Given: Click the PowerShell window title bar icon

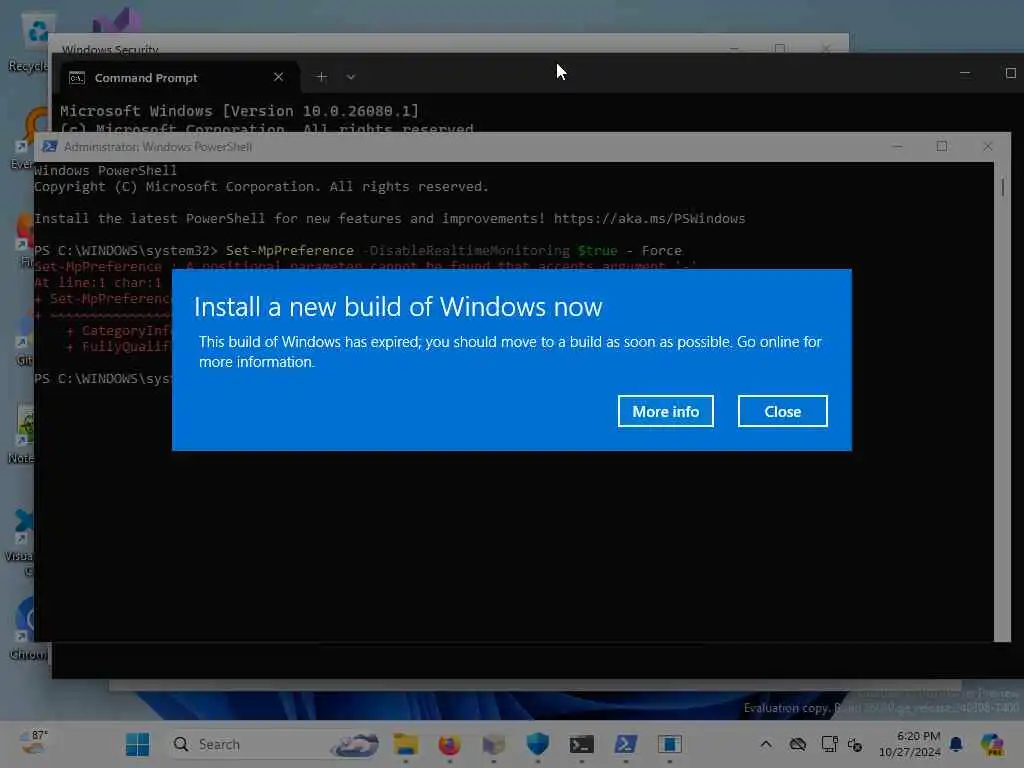Looking at the screenshot, I should pyautogui.click(x=50, y=146).
